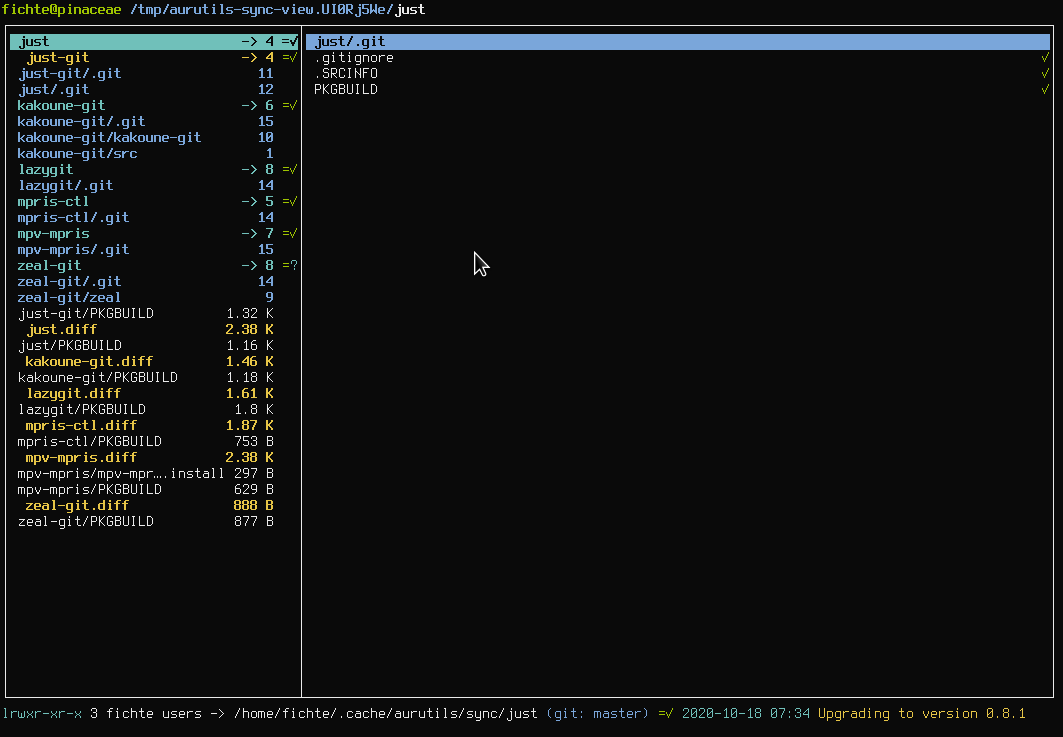Image resolution: width=1063 pixels, height=737 pixels.
Task: Open the 'just-git/.git' folder row
Action: coord(154,73)
